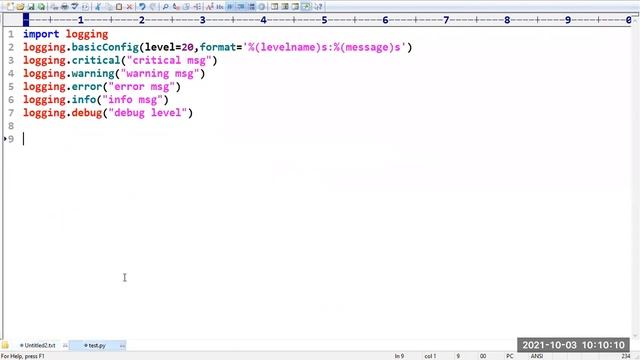Click the format string '%(levelname)s:%(message)s'
Image resolution: width=640 pixels, height=360 pixels.
point(324,47)
